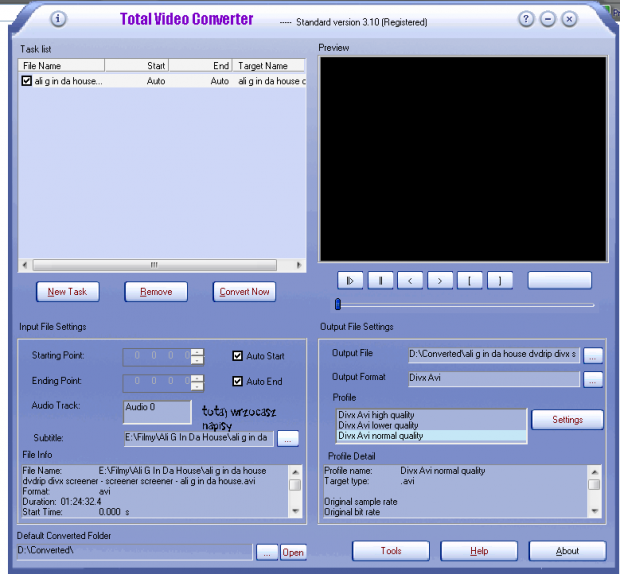The height and width of the screenshot is (574, 620).
Task: Click the question mark help icon
Action: point(526,19)
